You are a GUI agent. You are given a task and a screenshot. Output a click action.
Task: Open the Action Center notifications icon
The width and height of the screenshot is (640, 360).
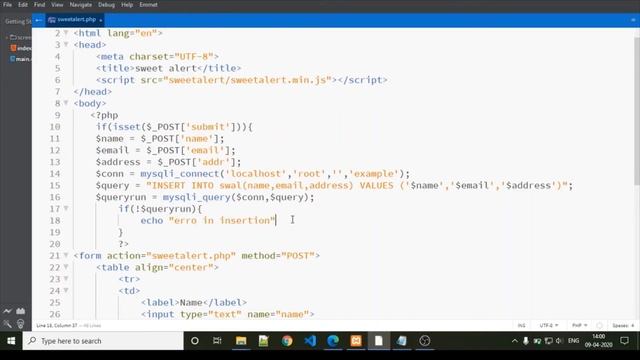click(x=624, y=341)
